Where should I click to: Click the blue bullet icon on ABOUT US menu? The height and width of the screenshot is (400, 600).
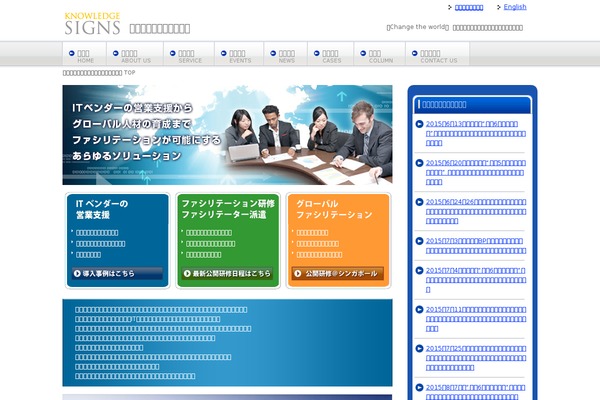pyautogui.click(x=116, y=53)
